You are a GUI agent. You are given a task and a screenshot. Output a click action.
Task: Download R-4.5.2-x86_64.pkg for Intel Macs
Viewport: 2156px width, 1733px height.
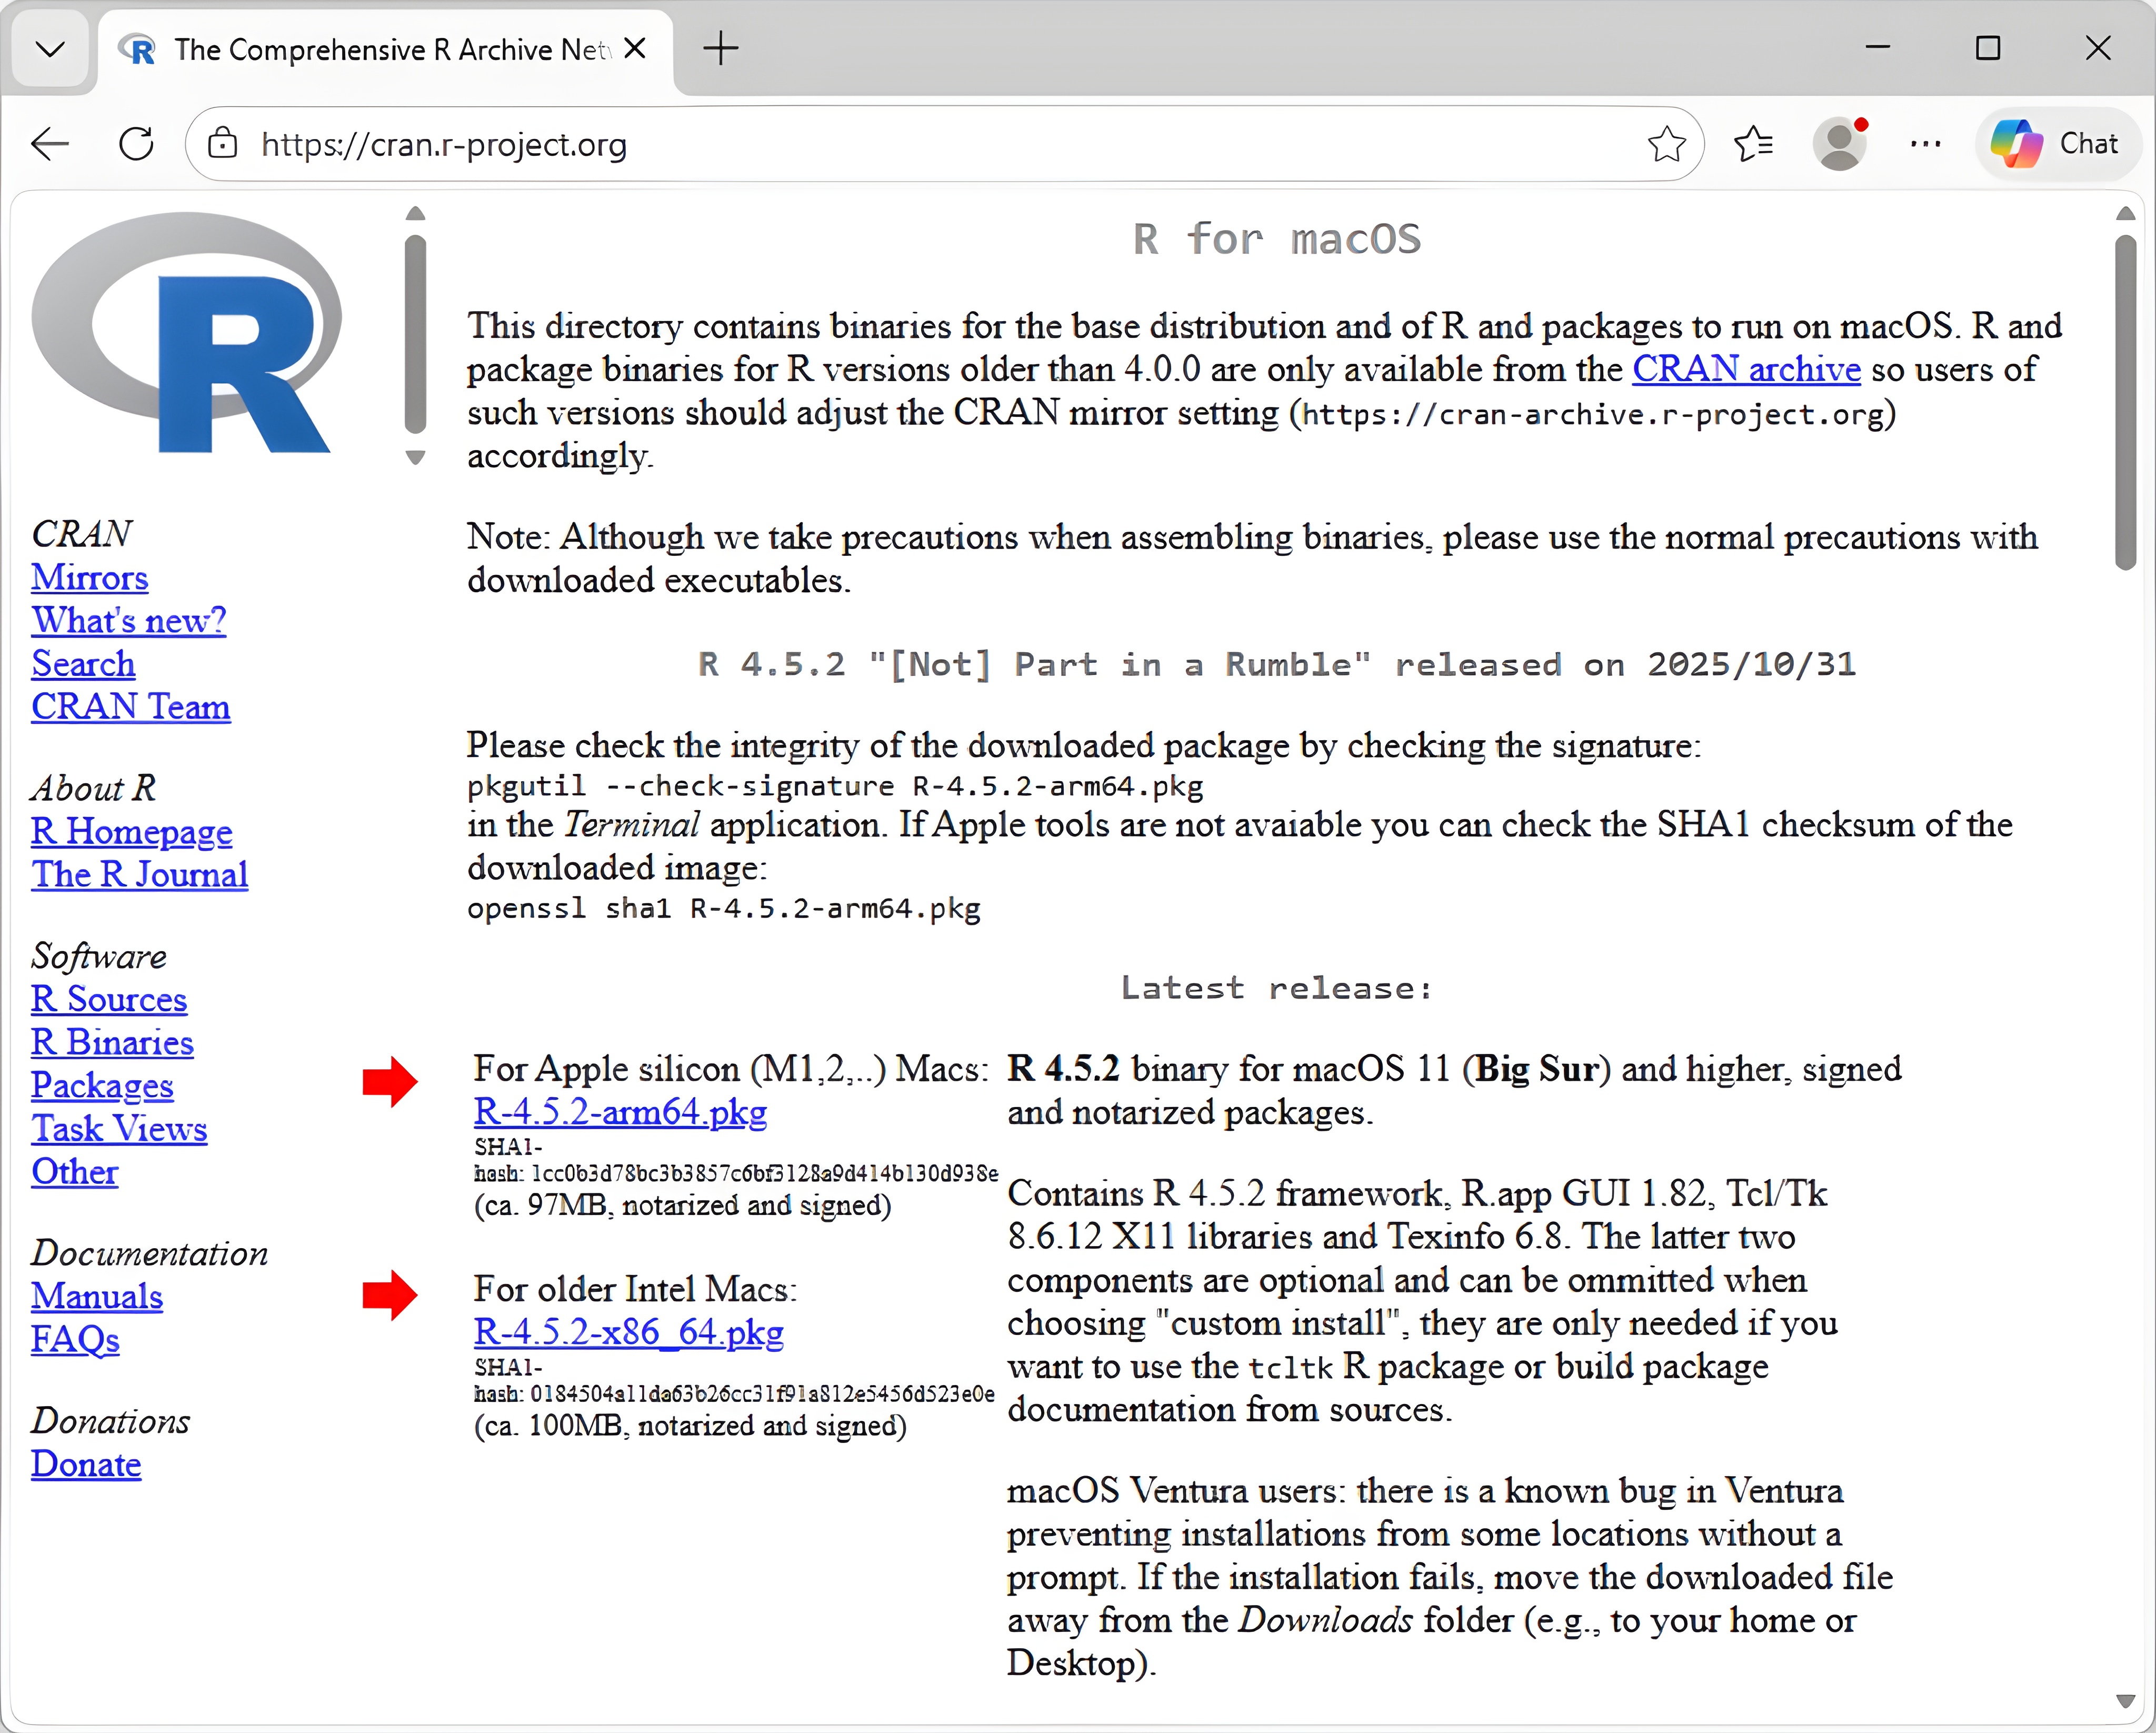628,1332
